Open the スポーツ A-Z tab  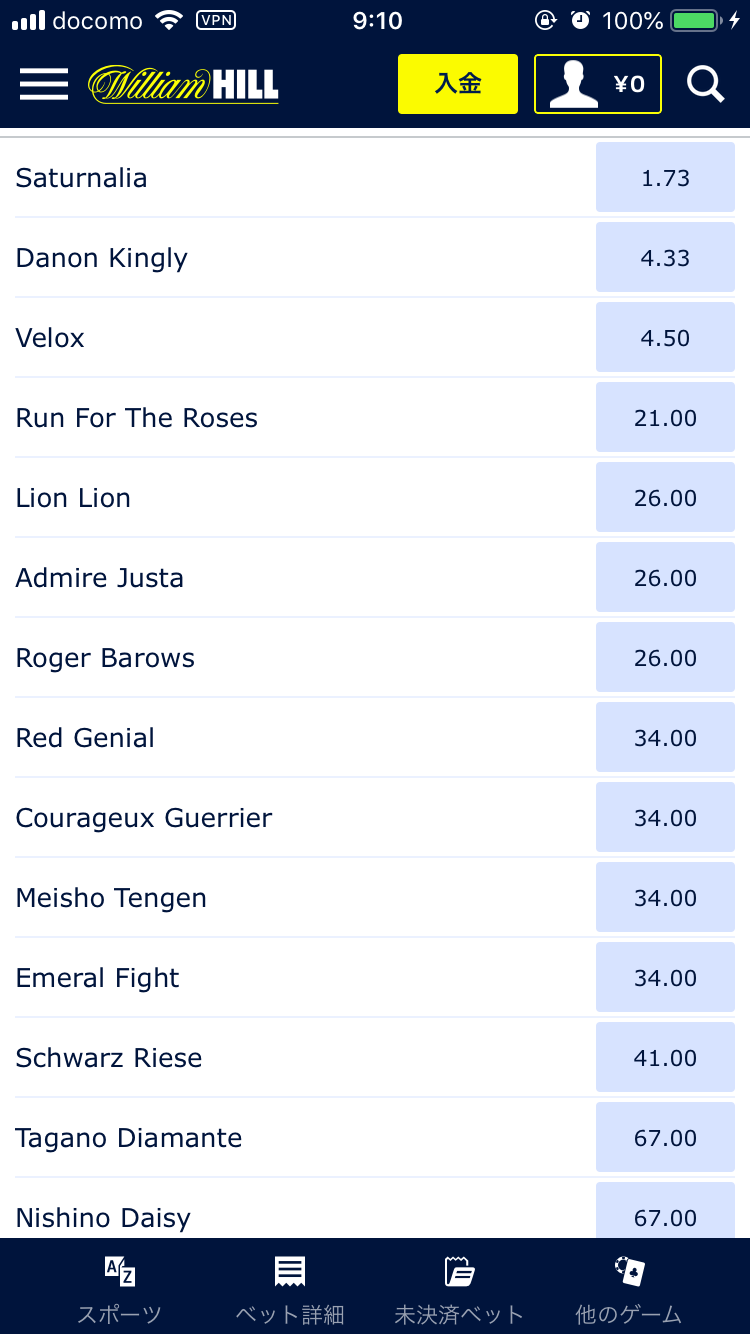(120, 1290)
